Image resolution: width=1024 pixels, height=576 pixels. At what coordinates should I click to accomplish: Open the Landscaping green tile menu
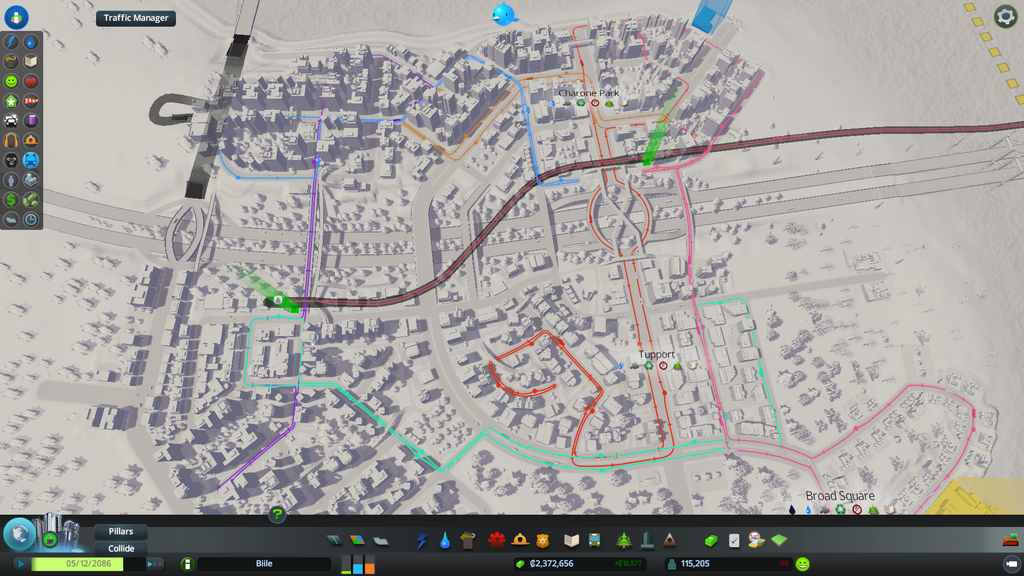click(x=779, y=540)
